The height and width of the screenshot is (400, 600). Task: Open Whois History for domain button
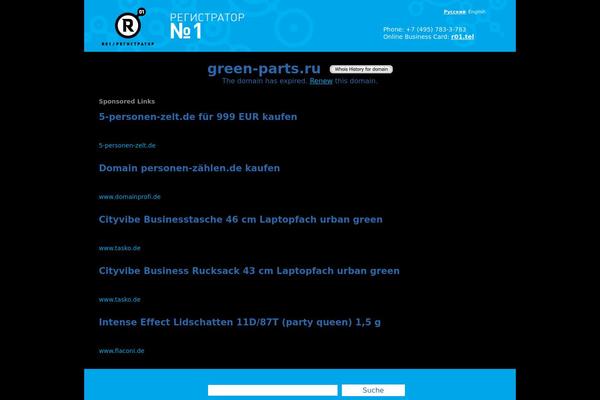361,69
